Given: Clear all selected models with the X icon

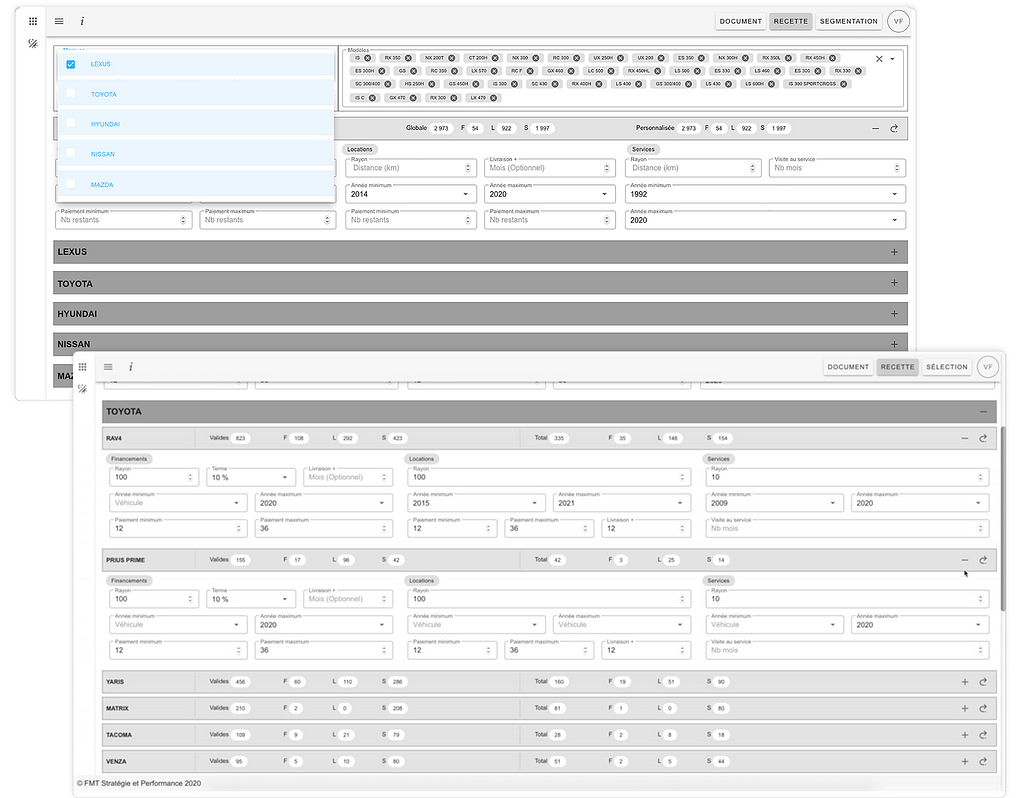Looking at the screenshot, I should [x=879, y=59].
